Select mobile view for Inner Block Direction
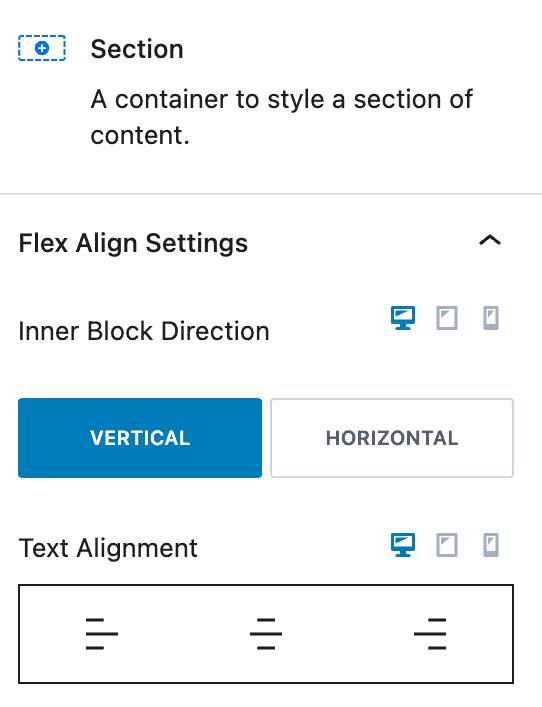The height and width of the screenshot is (707, 542). click(x=491, y=318)
